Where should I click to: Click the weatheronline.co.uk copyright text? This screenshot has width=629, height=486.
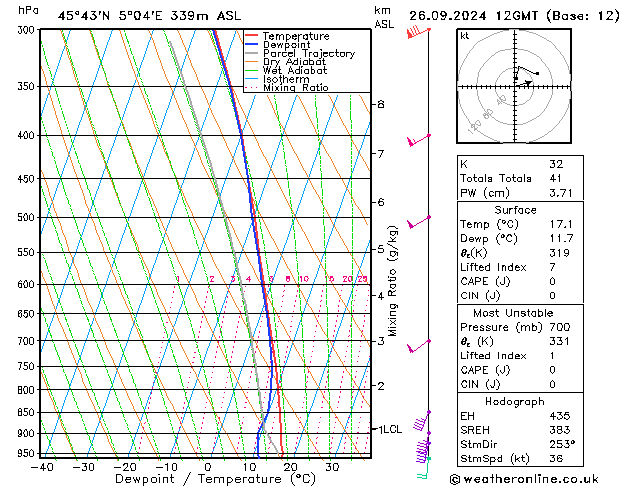click(524, 479)
